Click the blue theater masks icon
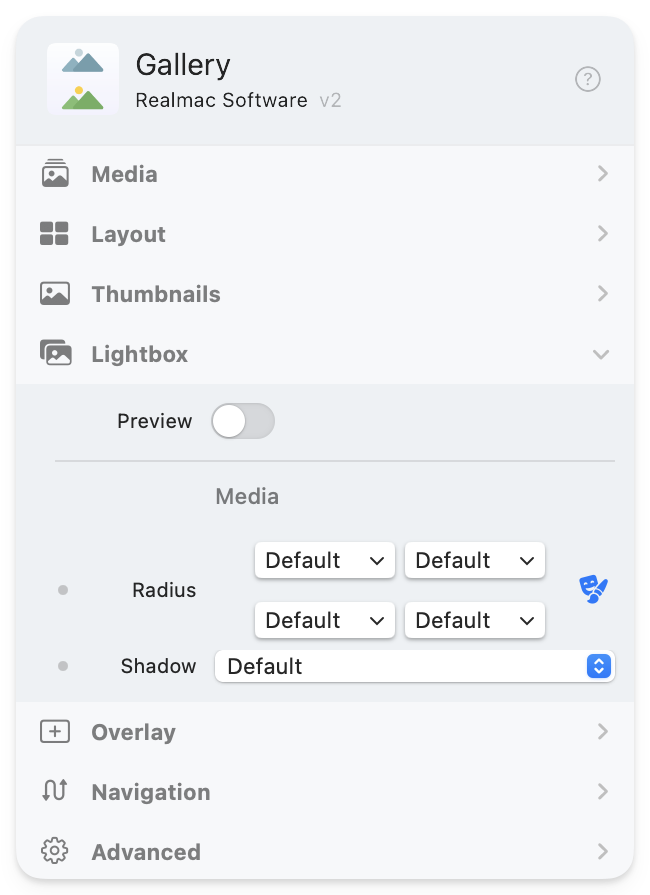 [594, 590]
